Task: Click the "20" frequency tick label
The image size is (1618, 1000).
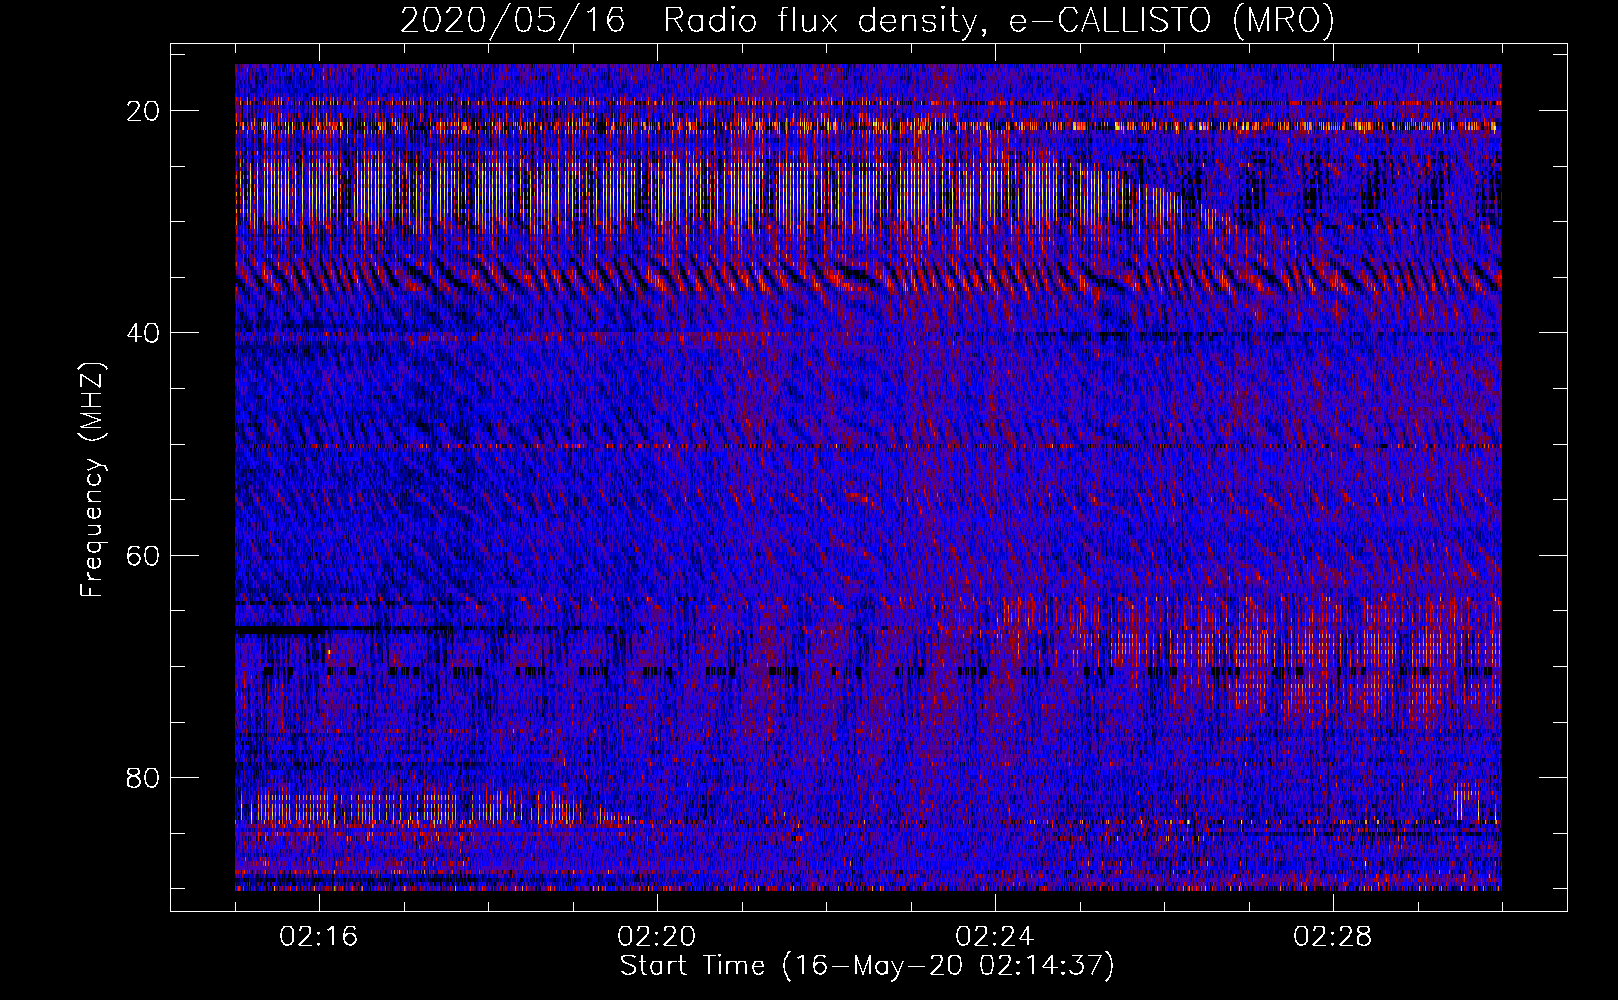Action: tap(144, 110)
